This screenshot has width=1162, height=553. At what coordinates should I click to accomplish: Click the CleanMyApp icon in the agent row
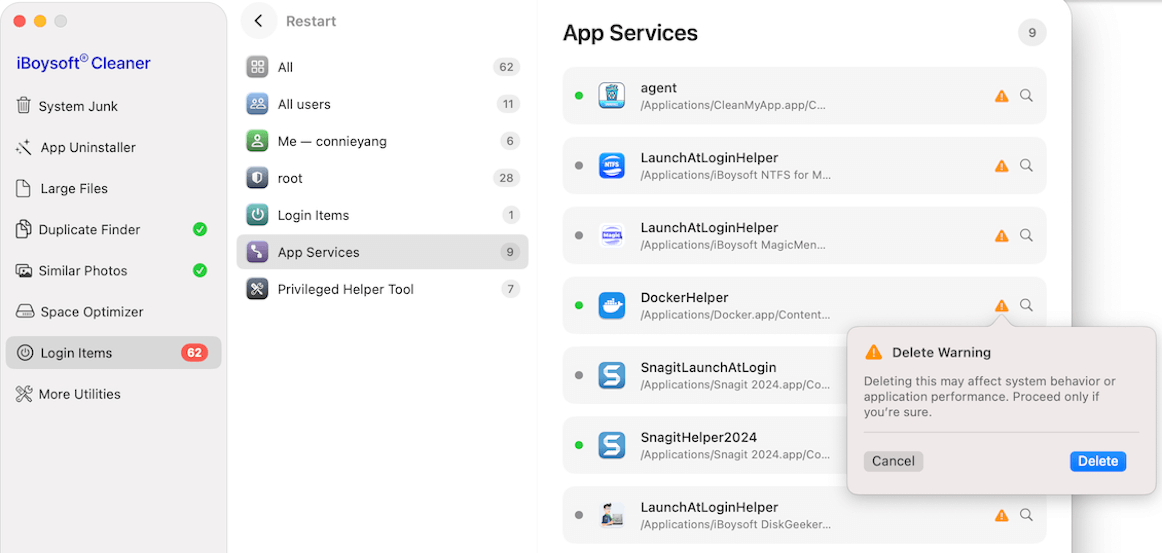tap(611, 96)
